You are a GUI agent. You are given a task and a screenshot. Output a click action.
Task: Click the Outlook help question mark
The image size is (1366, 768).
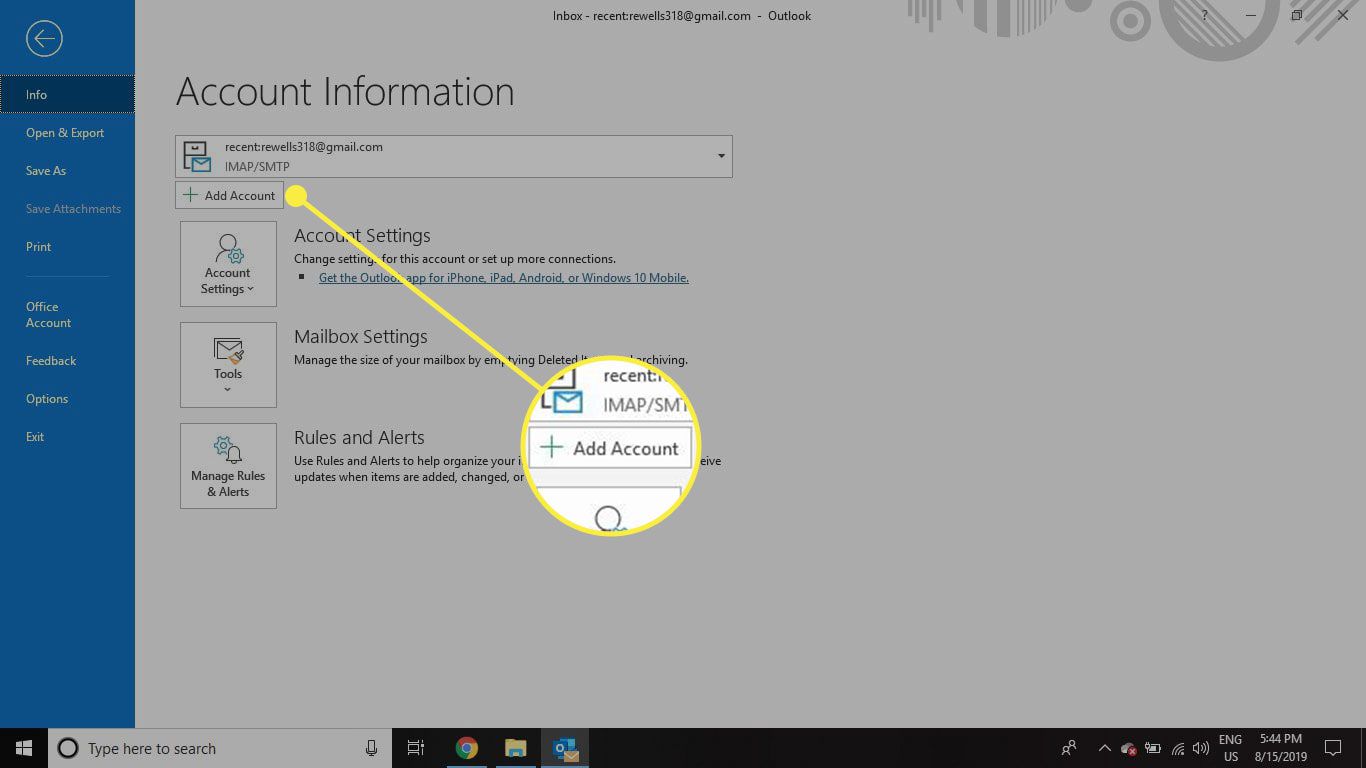(x=1204, y=15)
